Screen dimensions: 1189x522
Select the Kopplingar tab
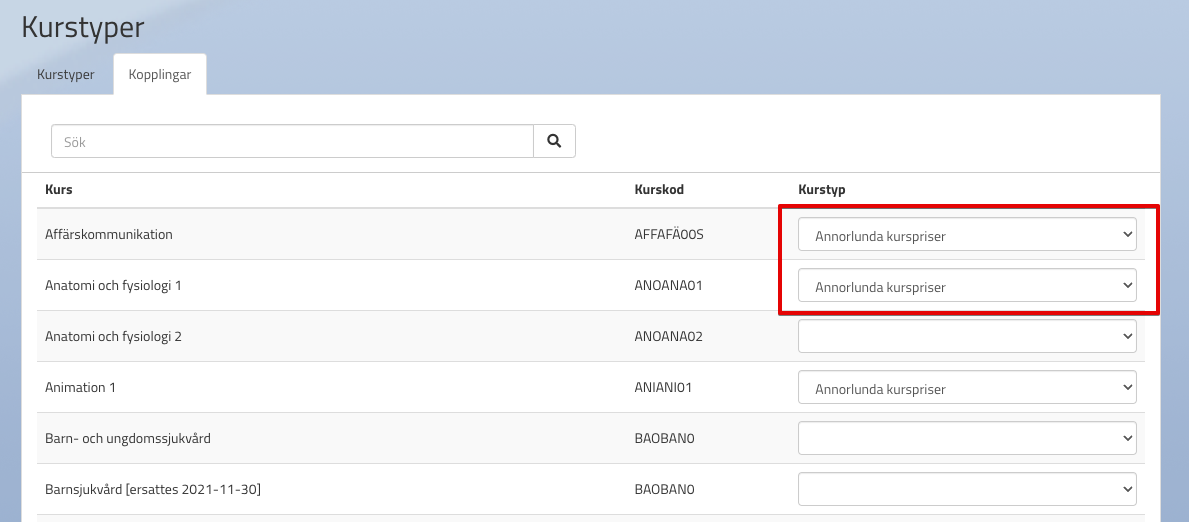click(160, 75)
